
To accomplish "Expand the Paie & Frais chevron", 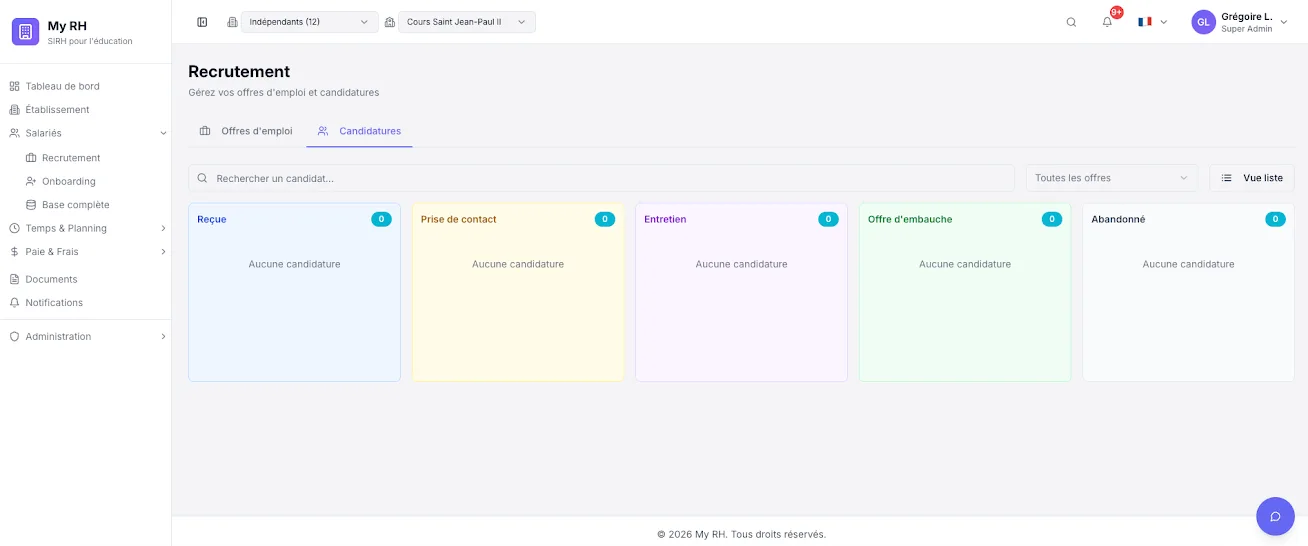I will click(x=163, y=252).
